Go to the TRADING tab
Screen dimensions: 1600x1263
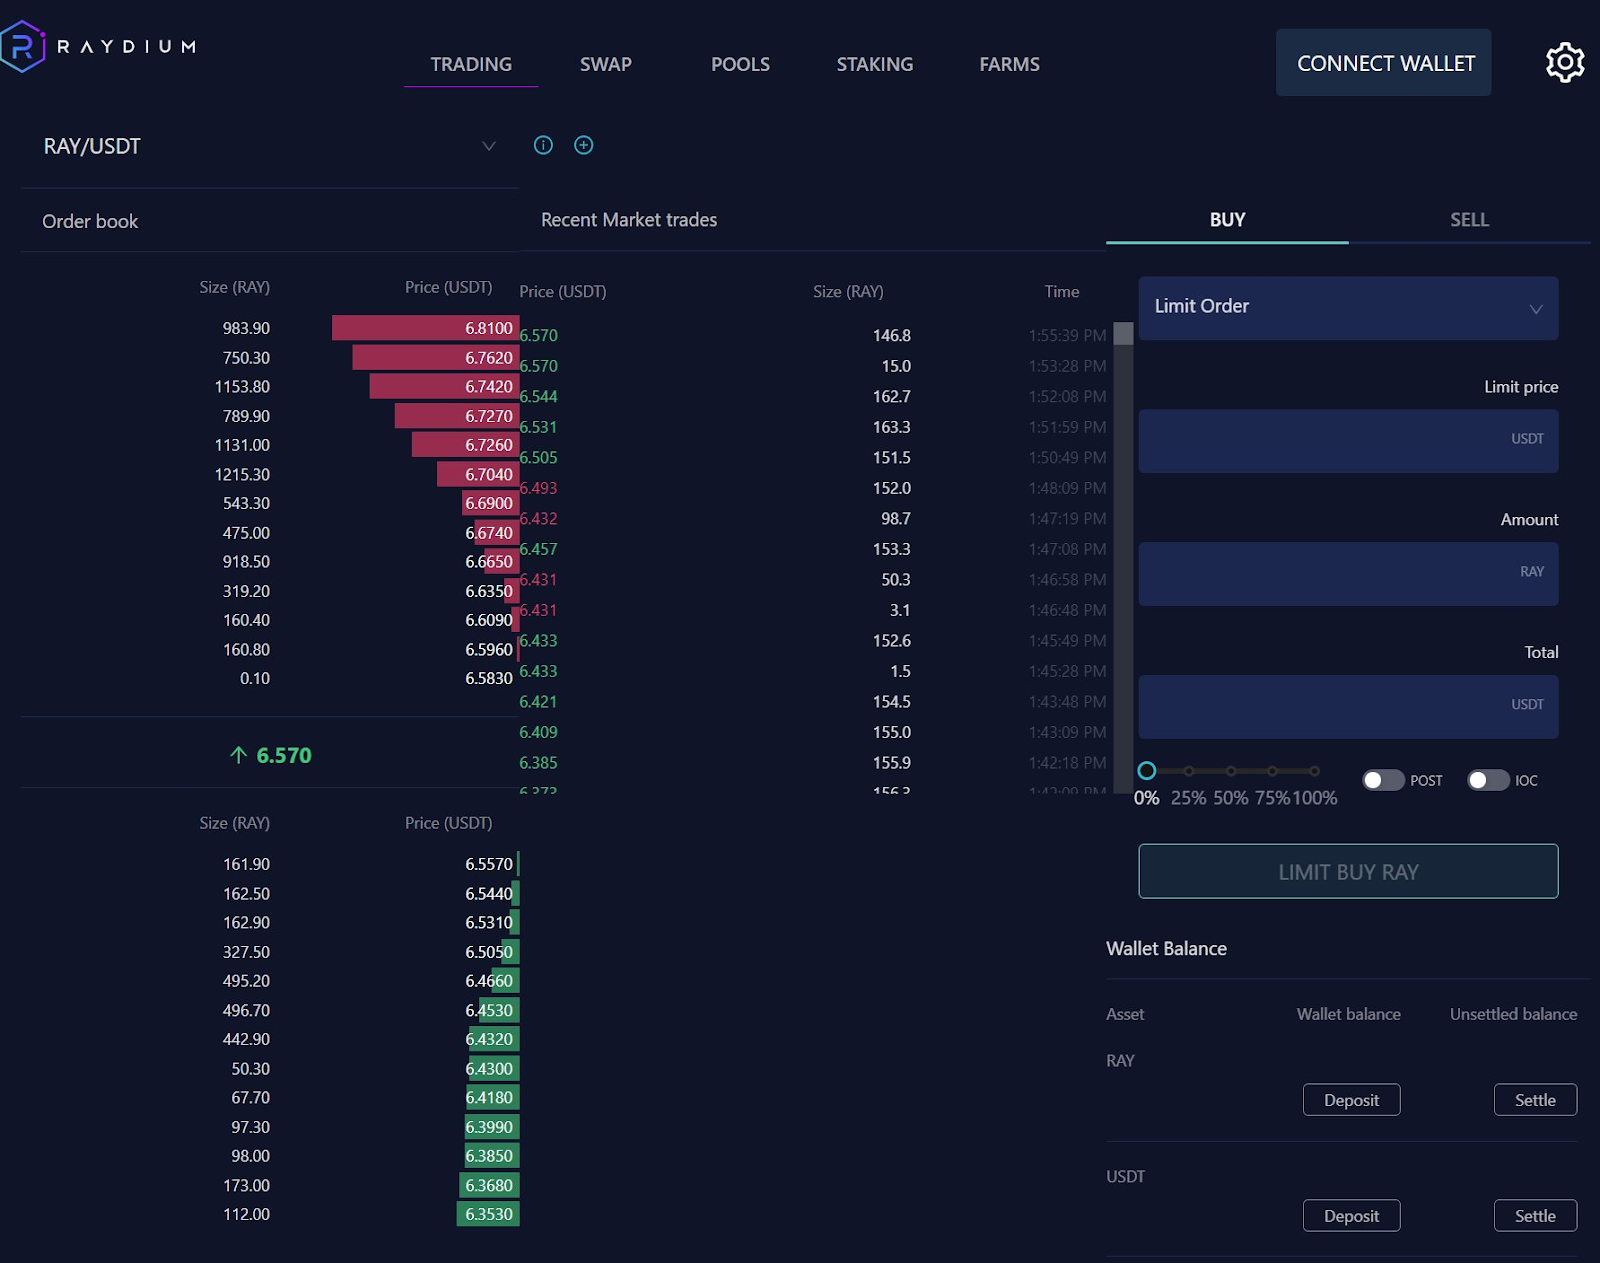coord(471,64)
